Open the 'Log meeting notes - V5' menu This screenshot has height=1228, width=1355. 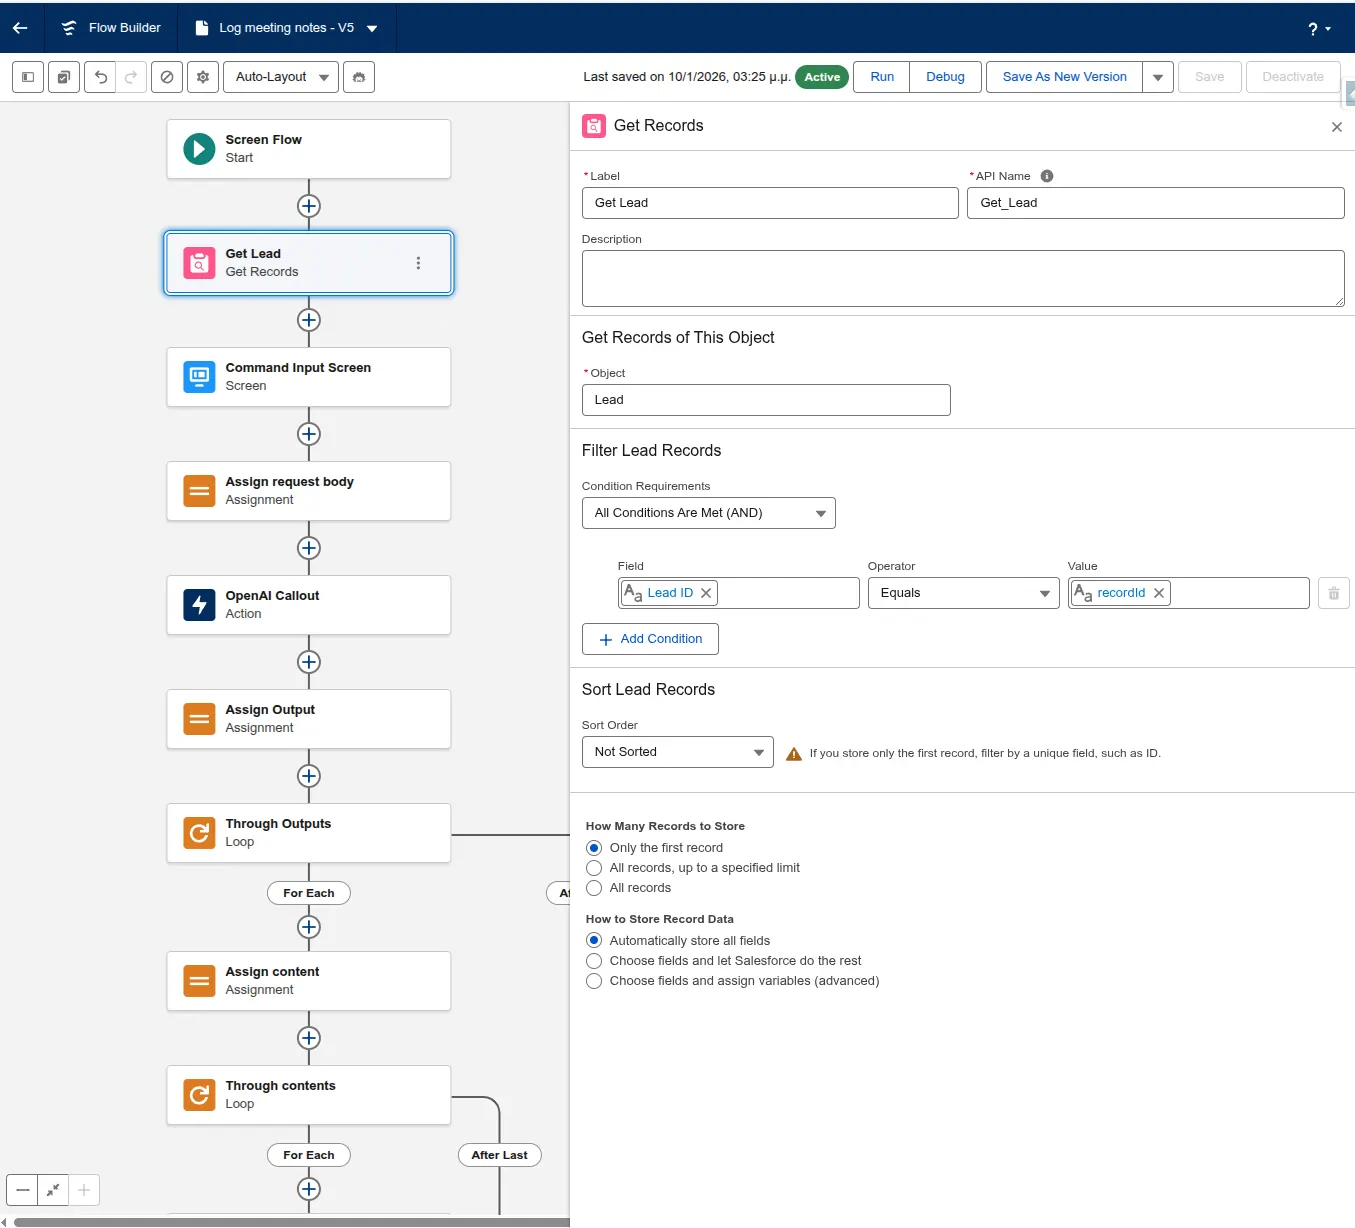pos(373,28)
